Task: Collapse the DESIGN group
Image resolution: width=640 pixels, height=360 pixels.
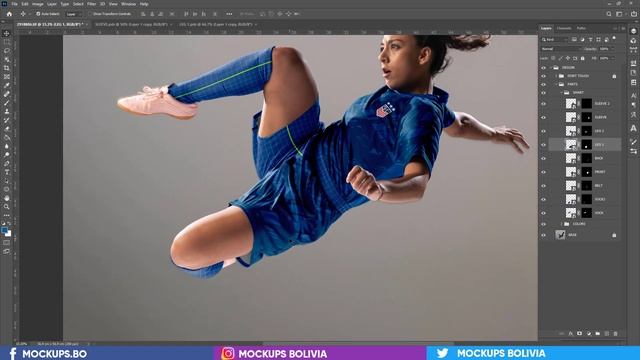Action: [x=551, y=68]
